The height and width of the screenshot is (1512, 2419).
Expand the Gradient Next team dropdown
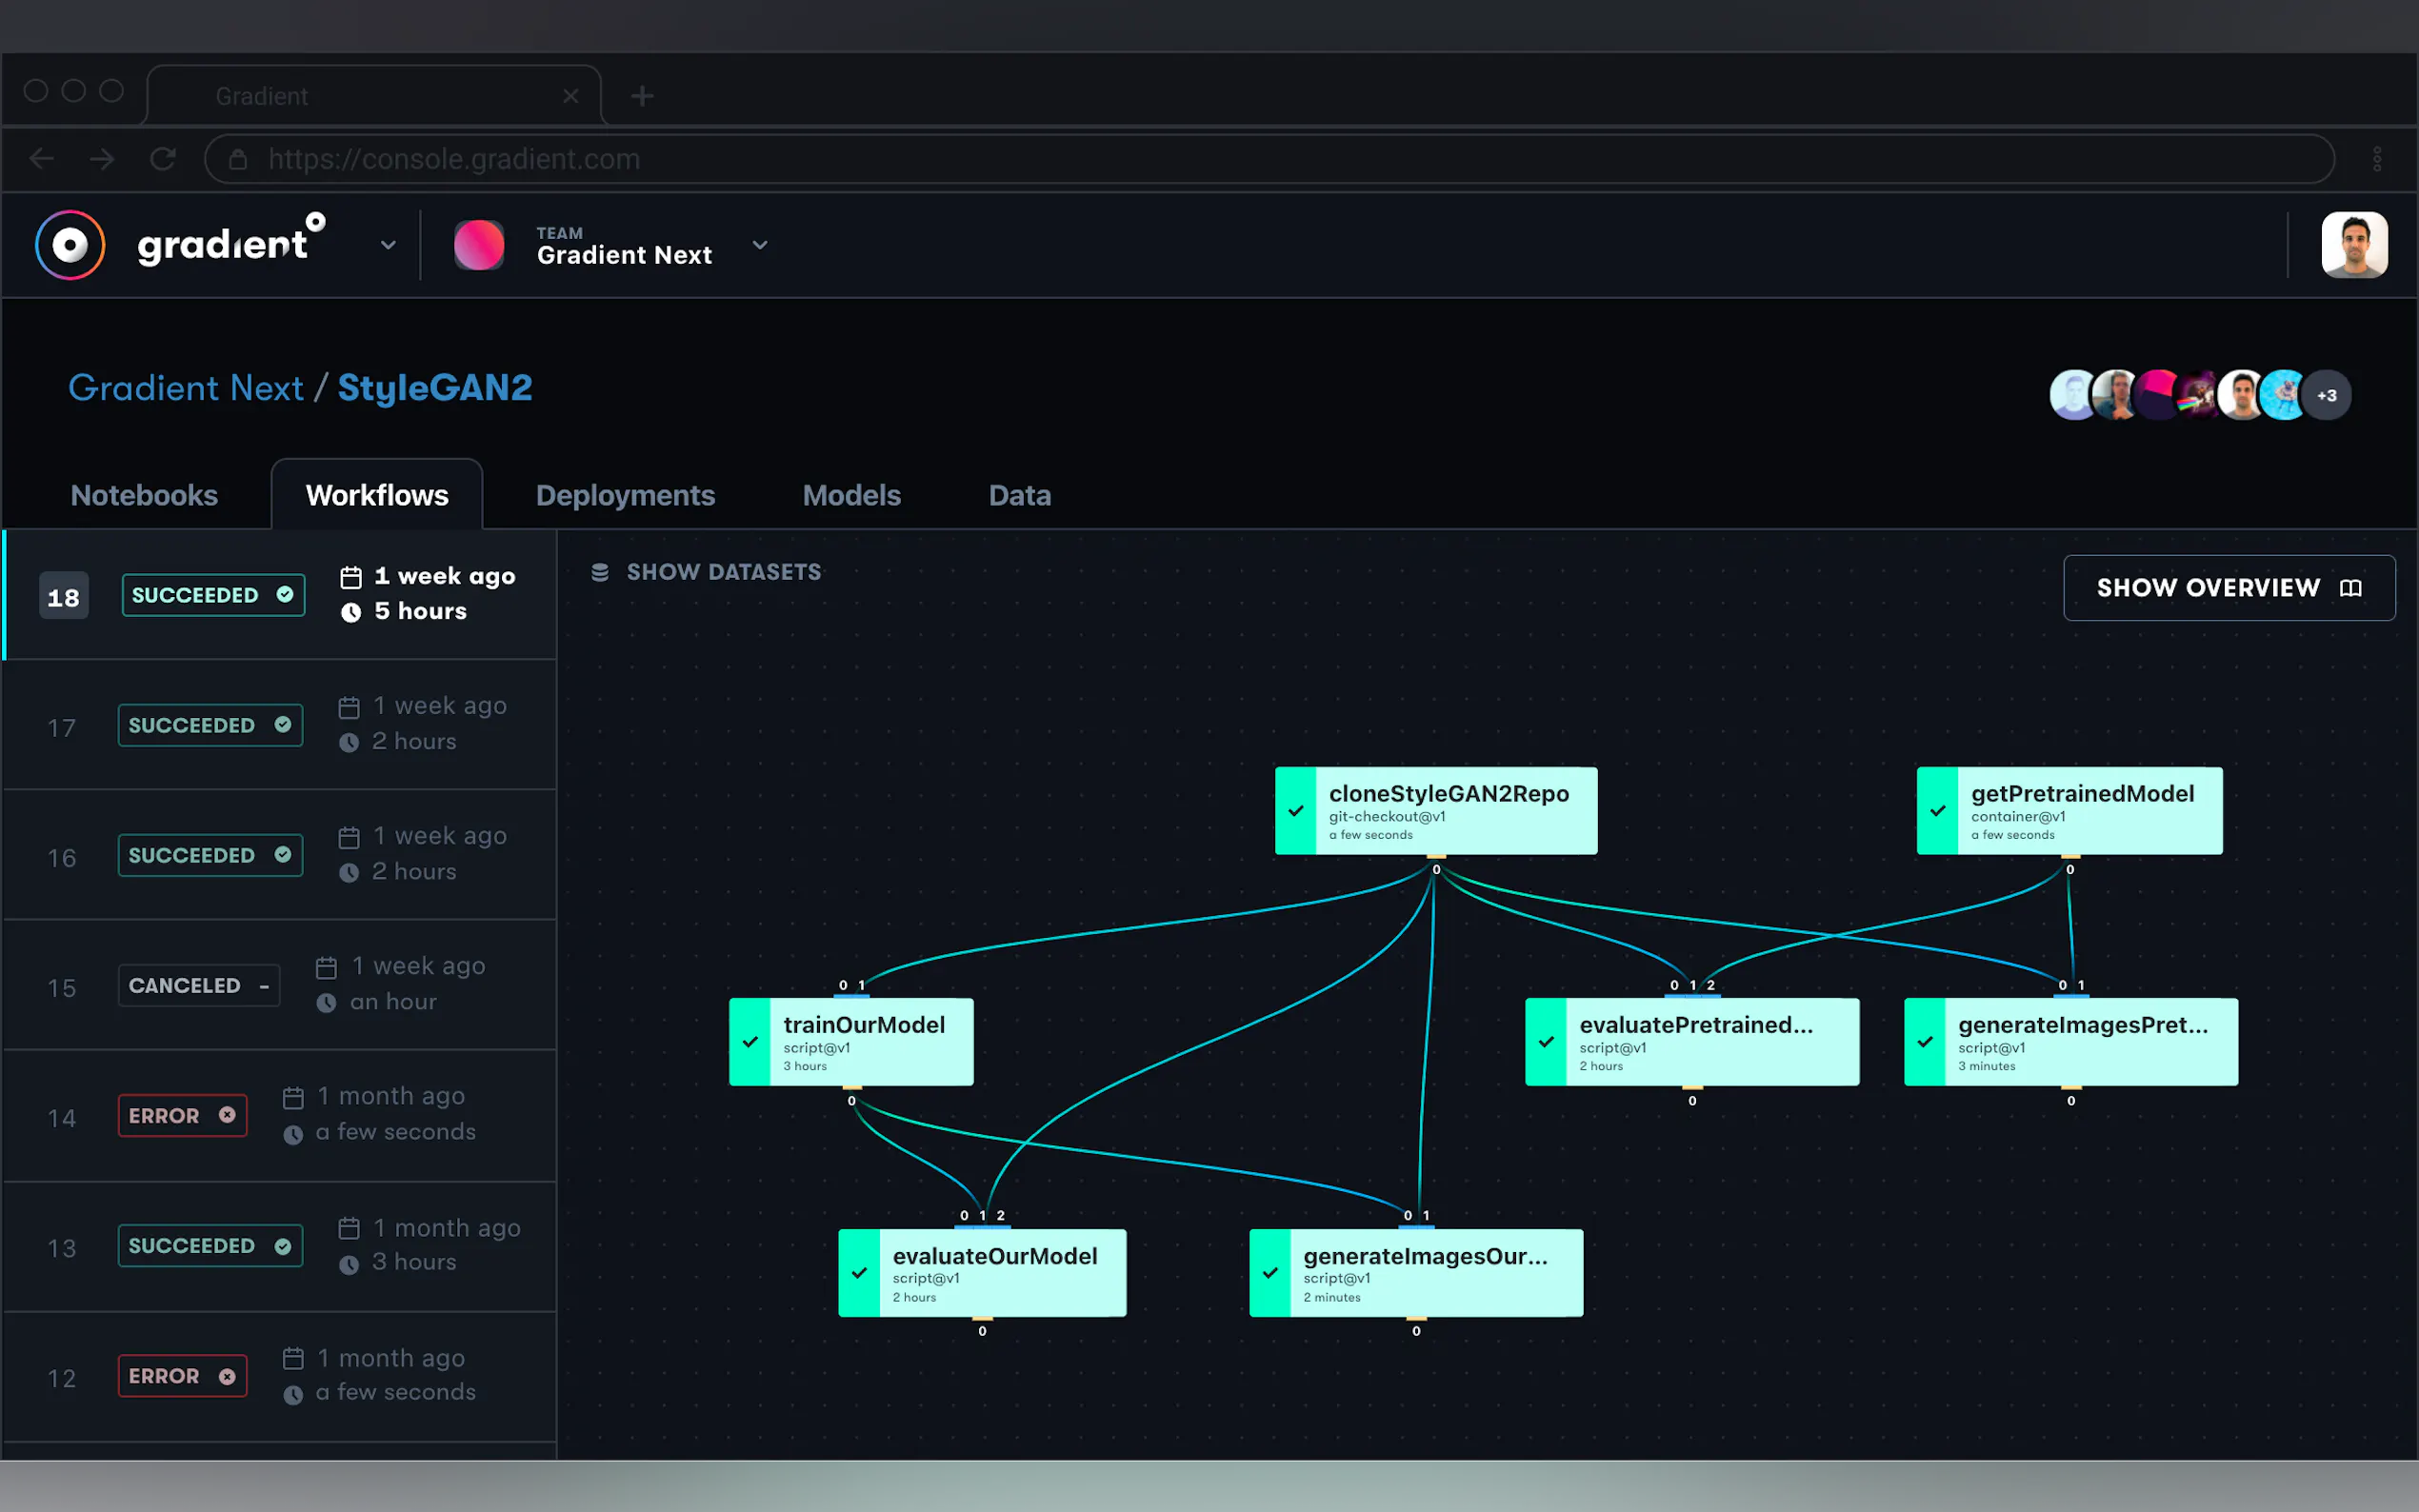pos(760,245)
